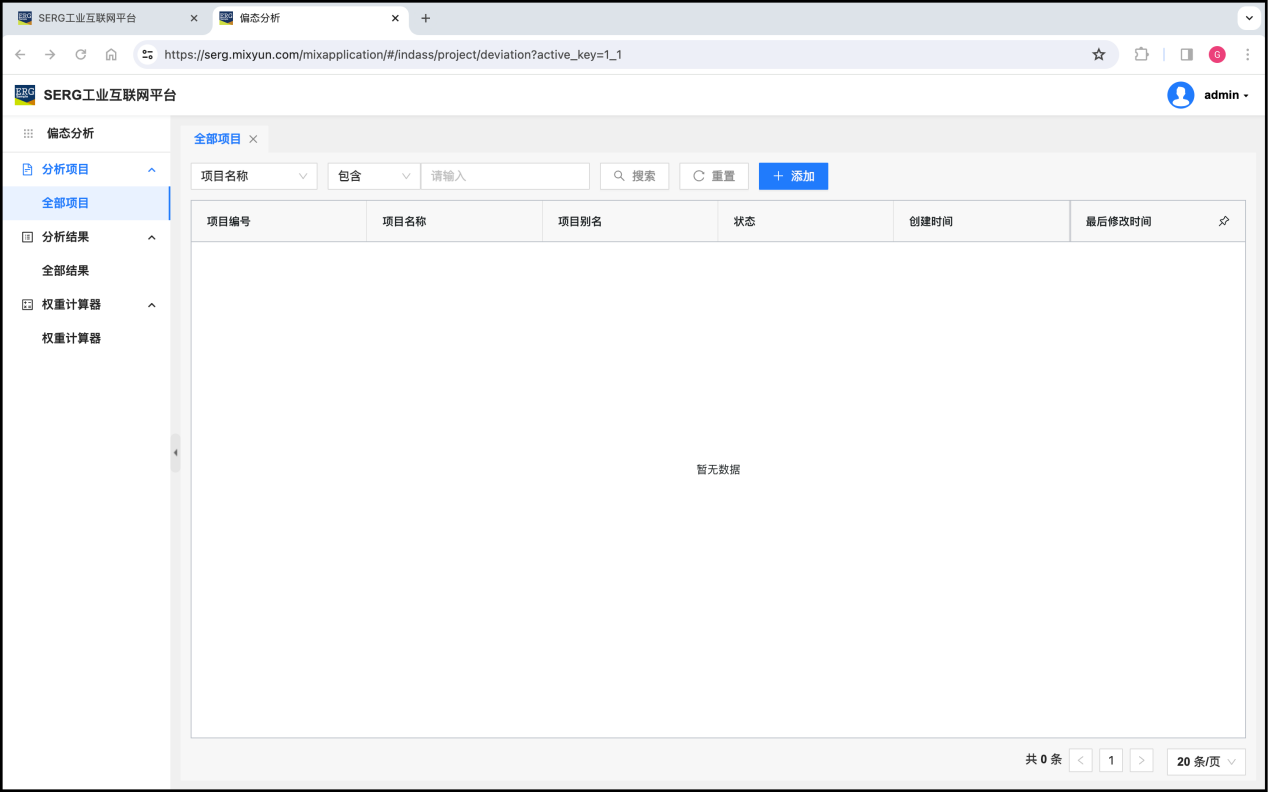
Task: Bookmark this page with the star icon
Action: click(x=1099, y=55)
